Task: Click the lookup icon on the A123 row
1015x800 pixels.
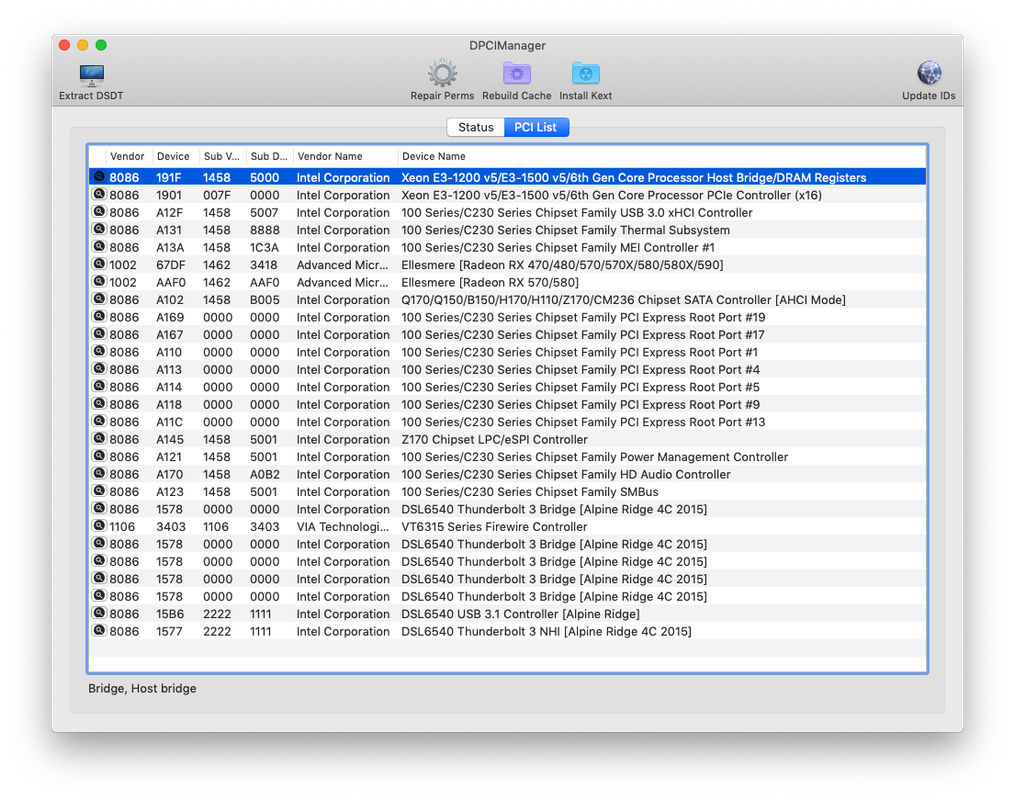Action: pyautogui.click(x=99, y=491)
